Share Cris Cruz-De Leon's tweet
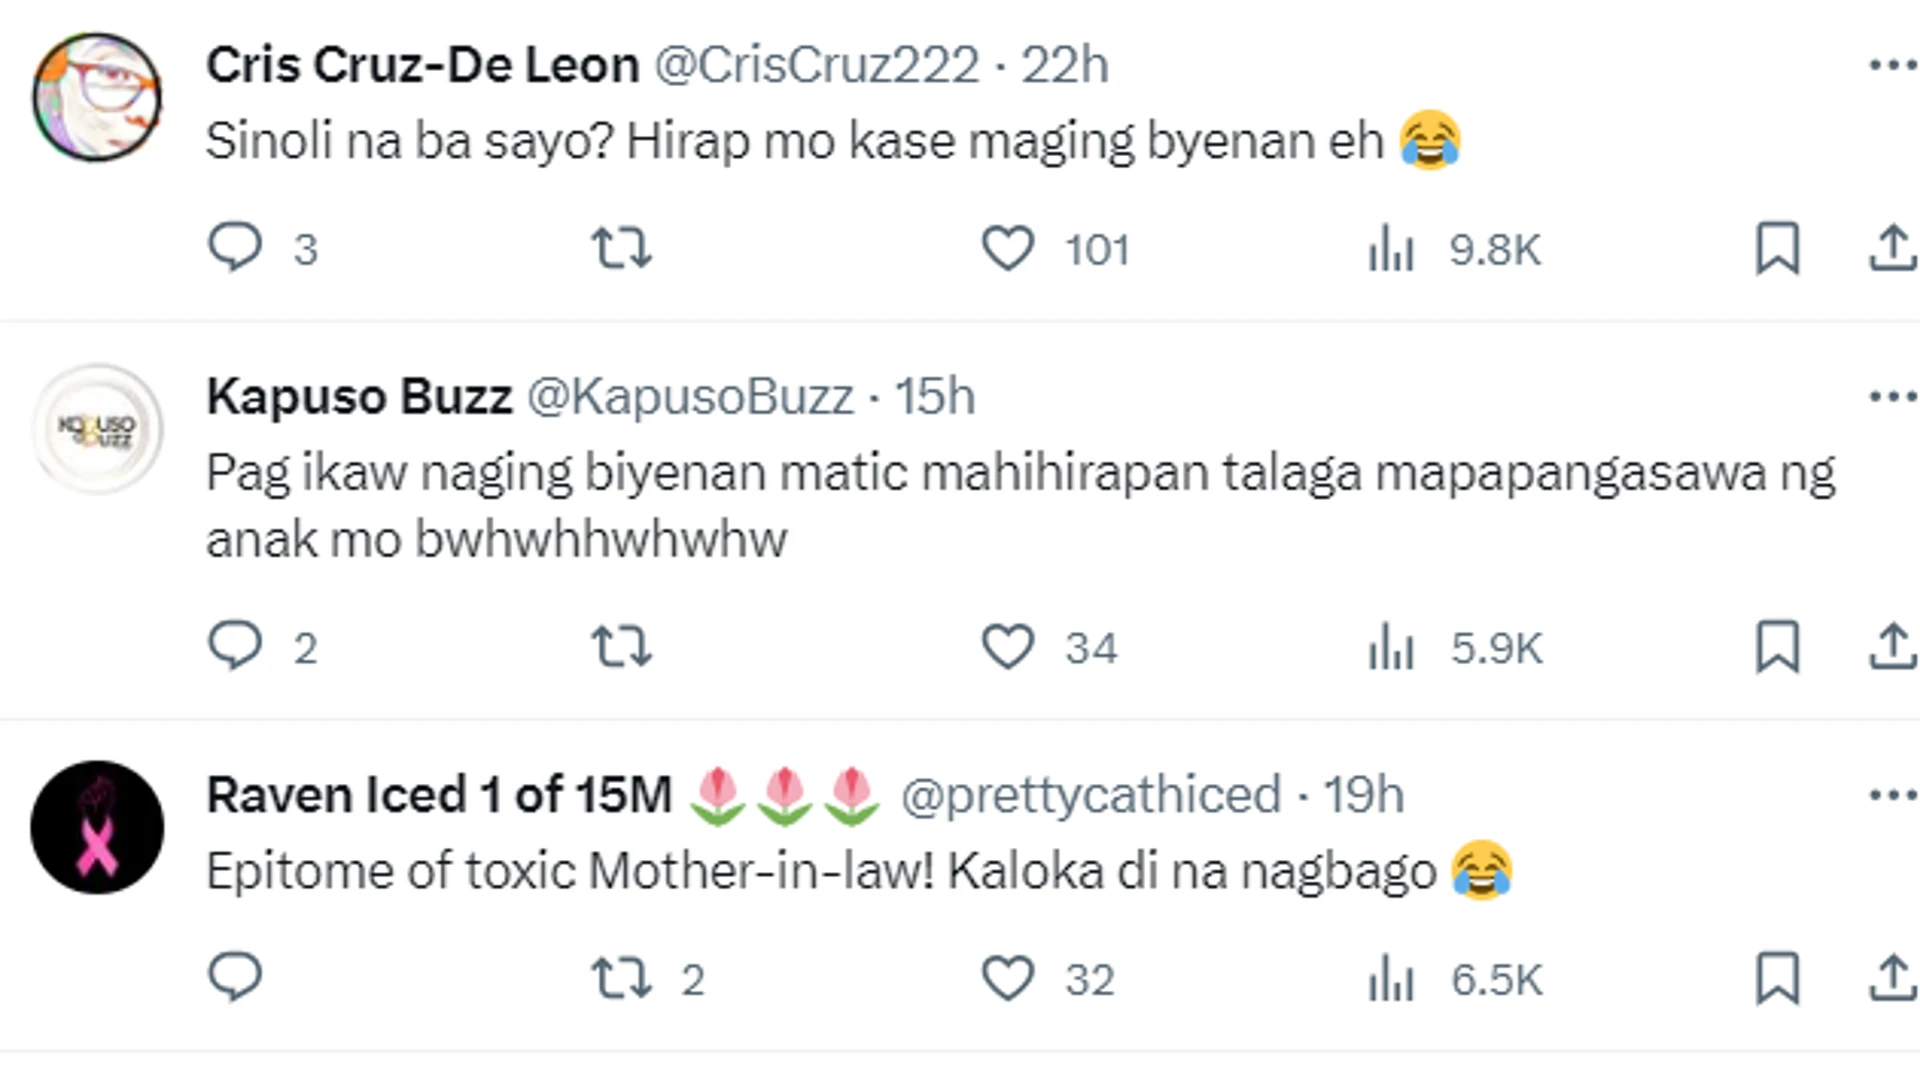 pyautogui.click(x=1893, y=248)
